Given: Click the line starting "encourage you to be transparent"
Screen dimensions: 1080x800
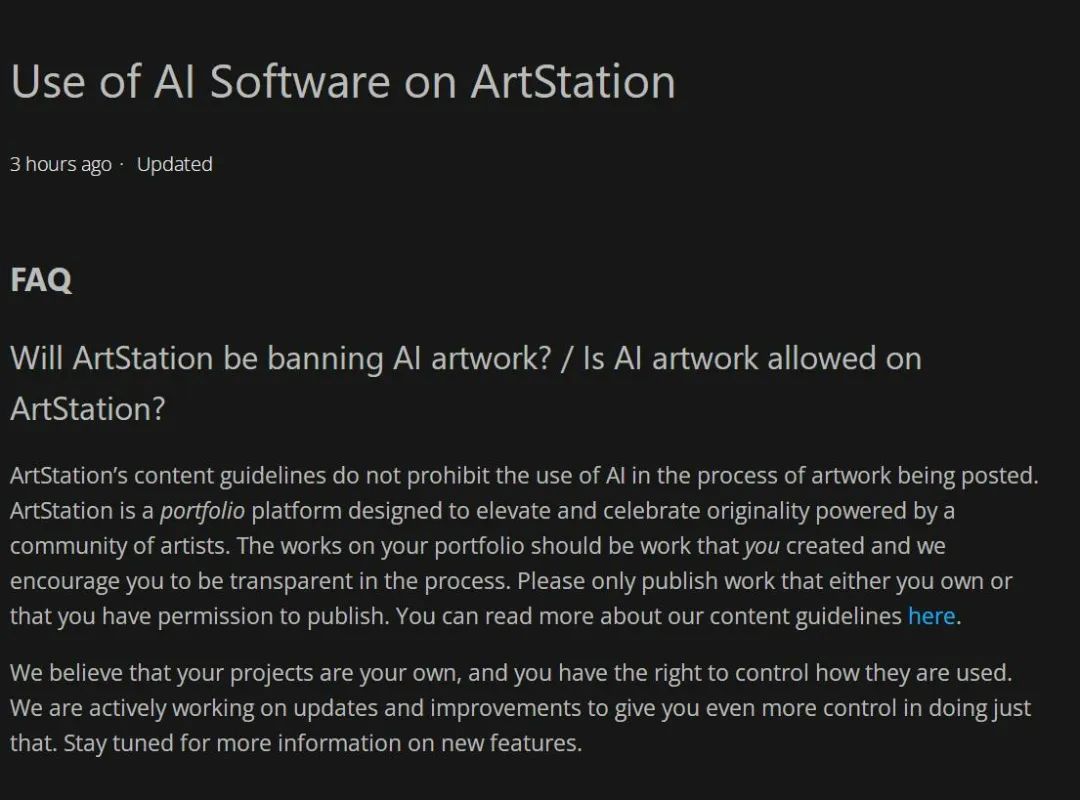Looking at the screenshot, I should coord(511,581).
